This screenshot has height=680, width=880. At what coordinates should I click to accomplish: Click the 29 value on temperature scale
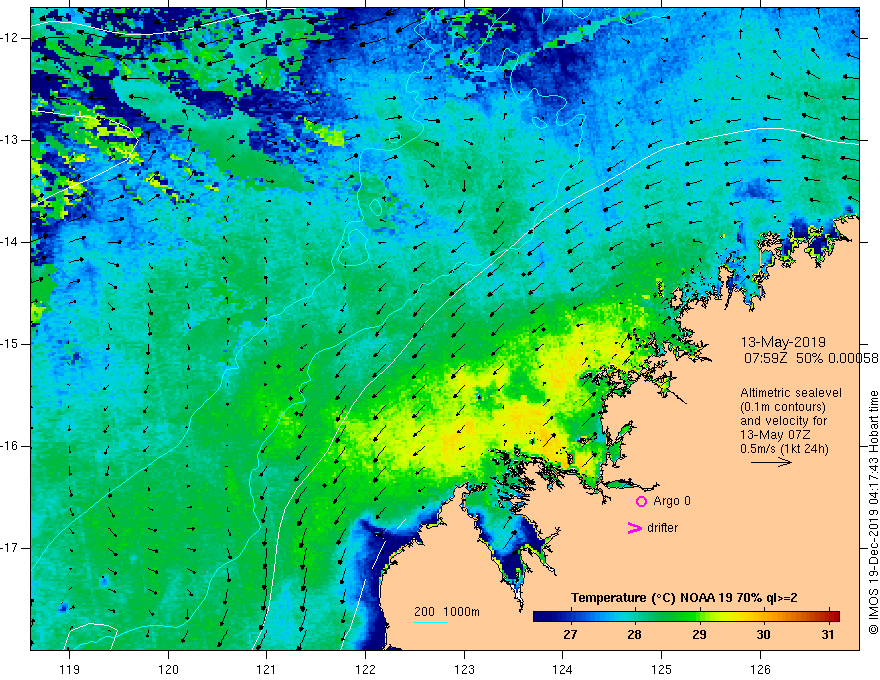(x=699, y=635)
